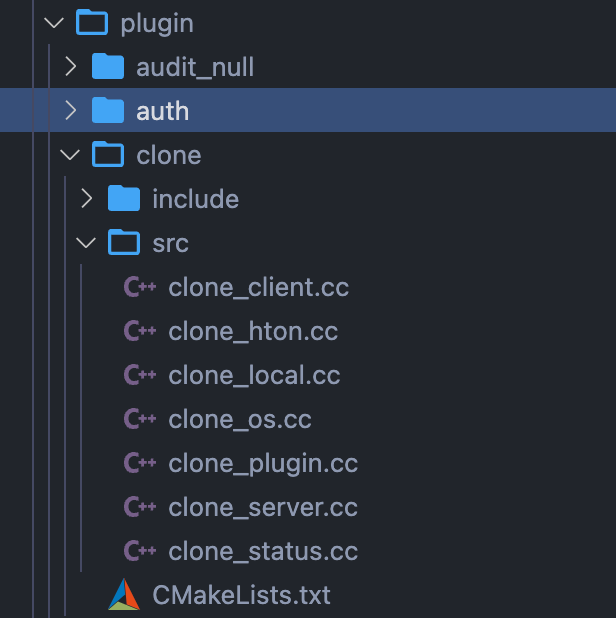This screenshot has width=616, height=618.
Task: Open the clone_server.cc file
Action: [x=263, y=507]
